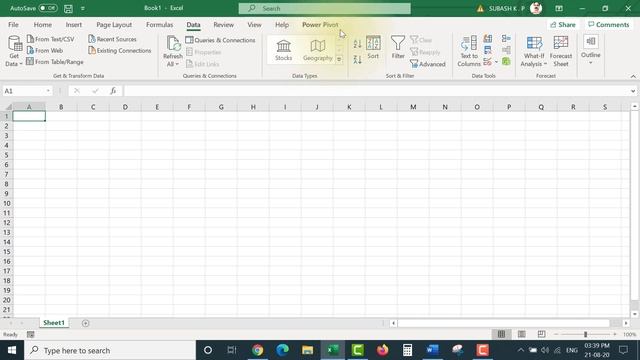Open the Windows Start menu
Image resolution: width=640 pixels, height=360 pixels.
tap(12, 350)
